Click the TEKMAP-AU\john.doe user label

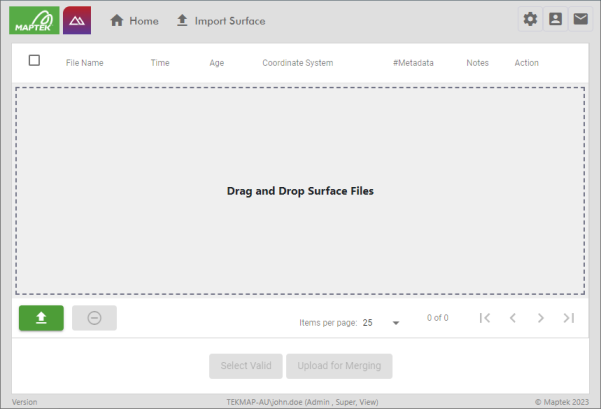tap(302, 402)
